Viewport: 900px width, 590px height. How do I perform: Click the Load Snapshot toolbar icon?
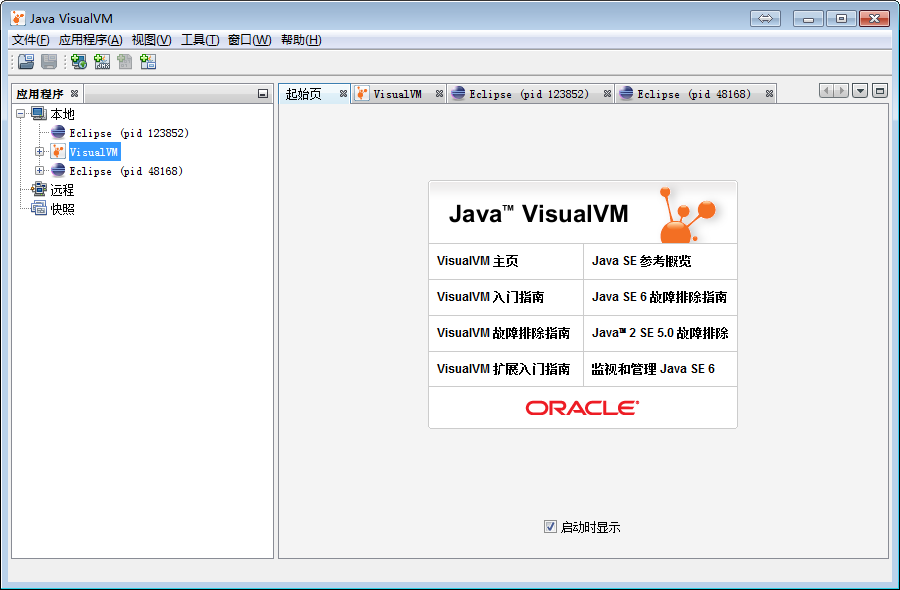[26, 61]
